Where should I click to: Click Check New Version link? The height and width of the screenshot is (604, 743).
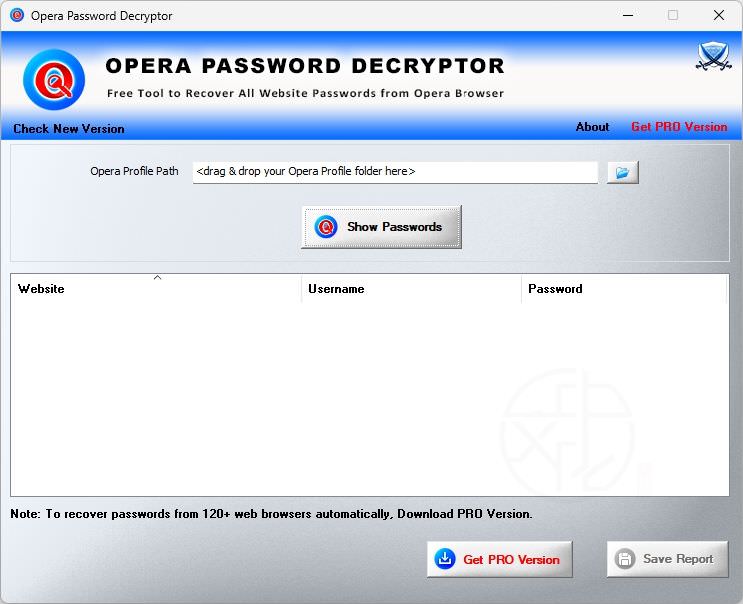click(69, 129)
